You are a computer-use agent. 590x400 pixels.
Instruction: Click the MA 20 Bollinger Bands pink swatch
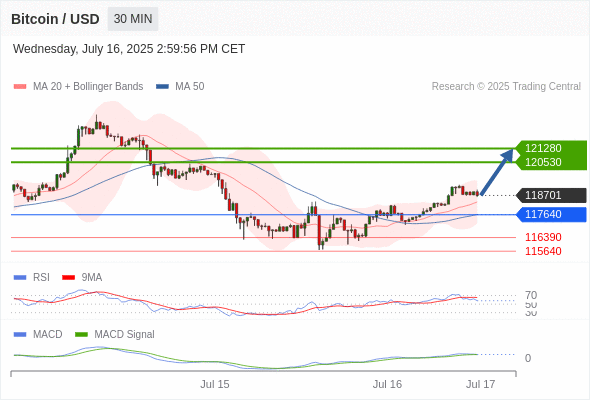[x=20, y=87]
